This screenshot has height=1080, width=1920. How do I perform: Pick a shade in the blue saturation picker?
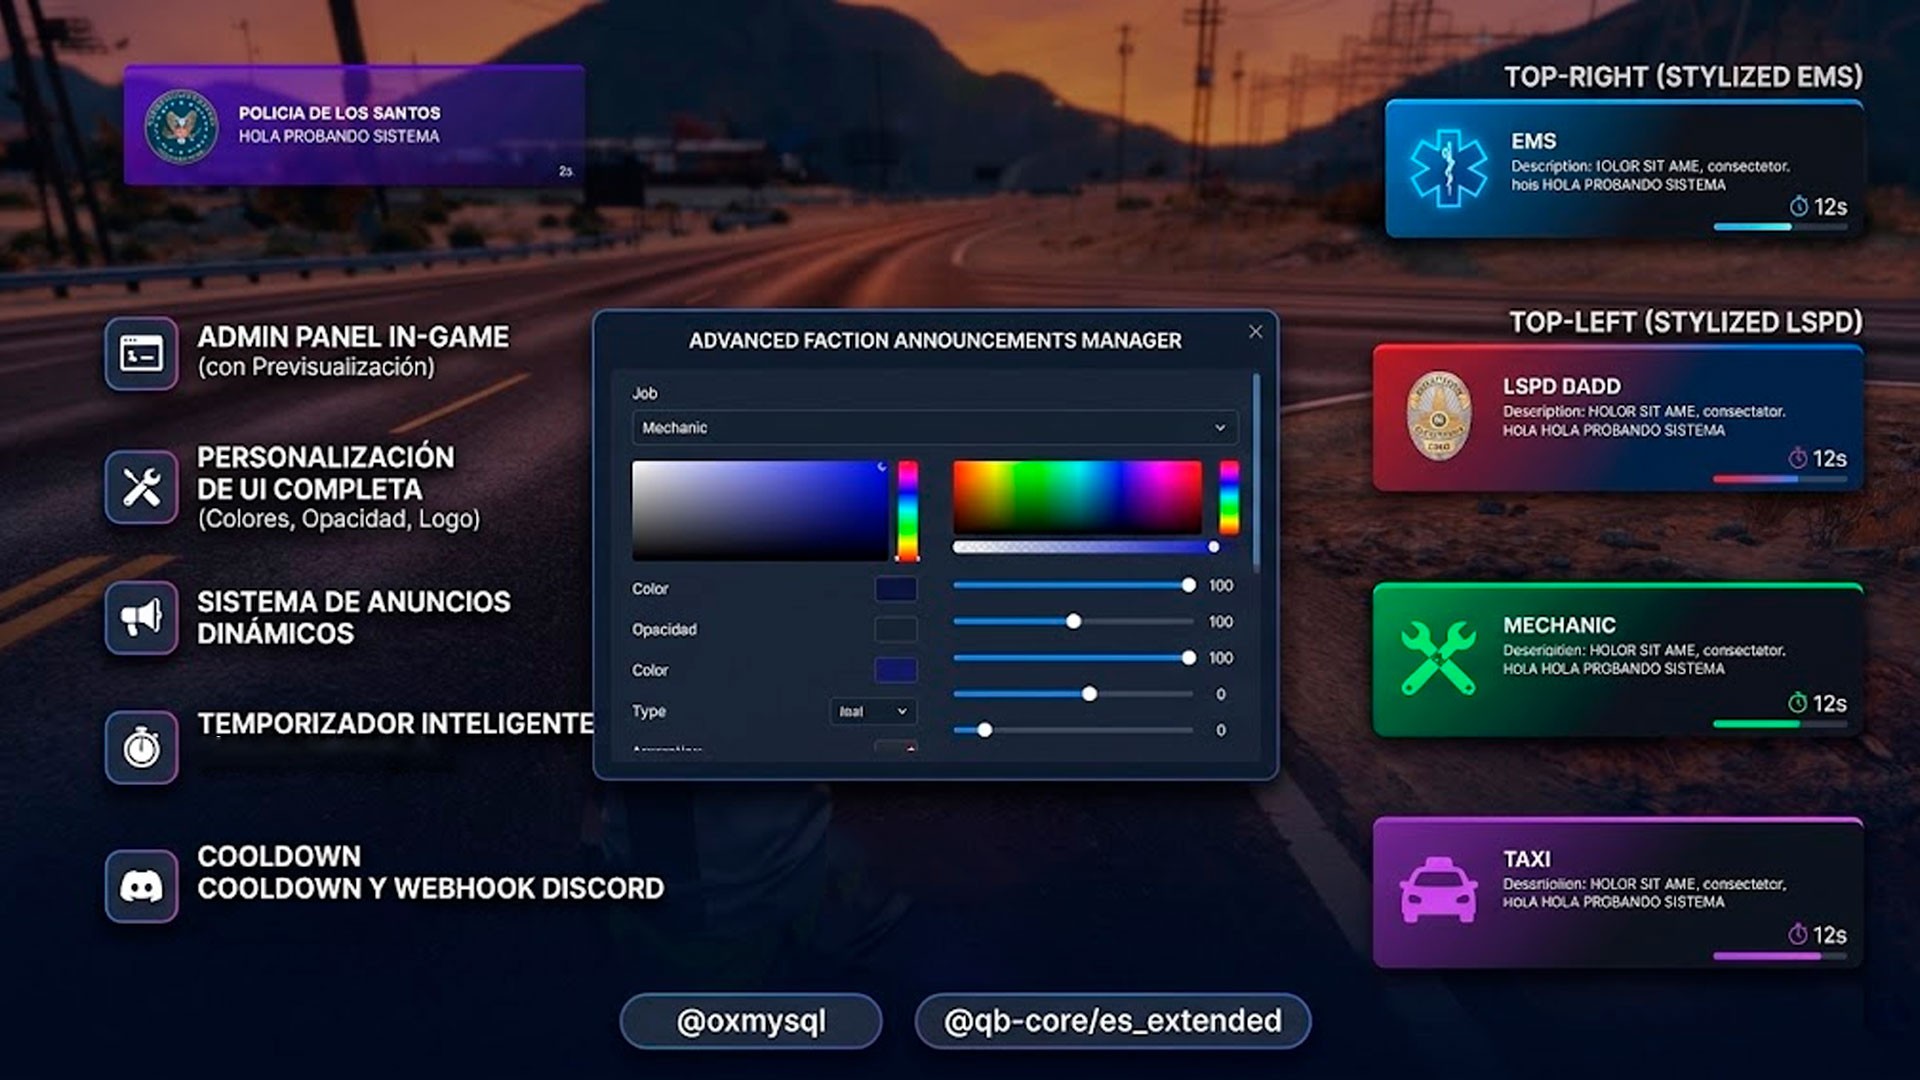tap(760, 510)
